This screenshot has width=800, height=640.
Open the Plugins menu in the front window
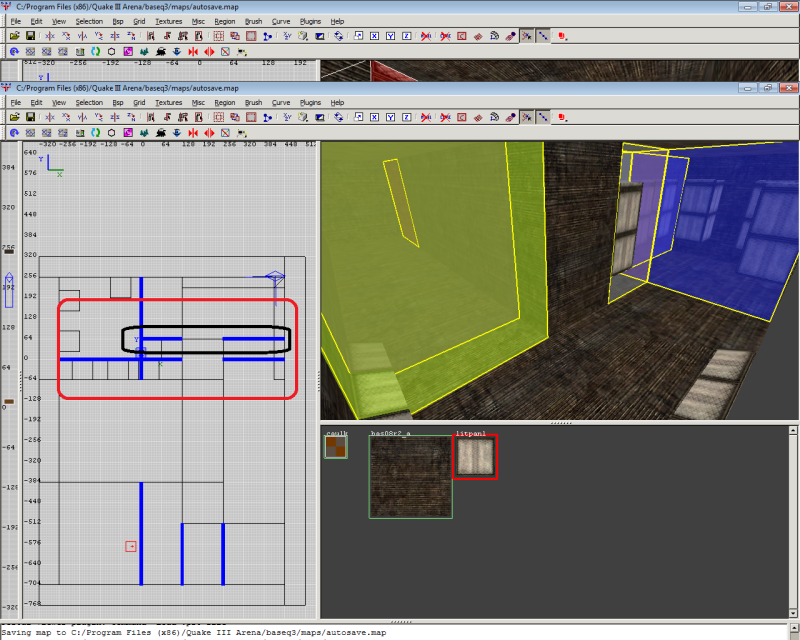310,103
